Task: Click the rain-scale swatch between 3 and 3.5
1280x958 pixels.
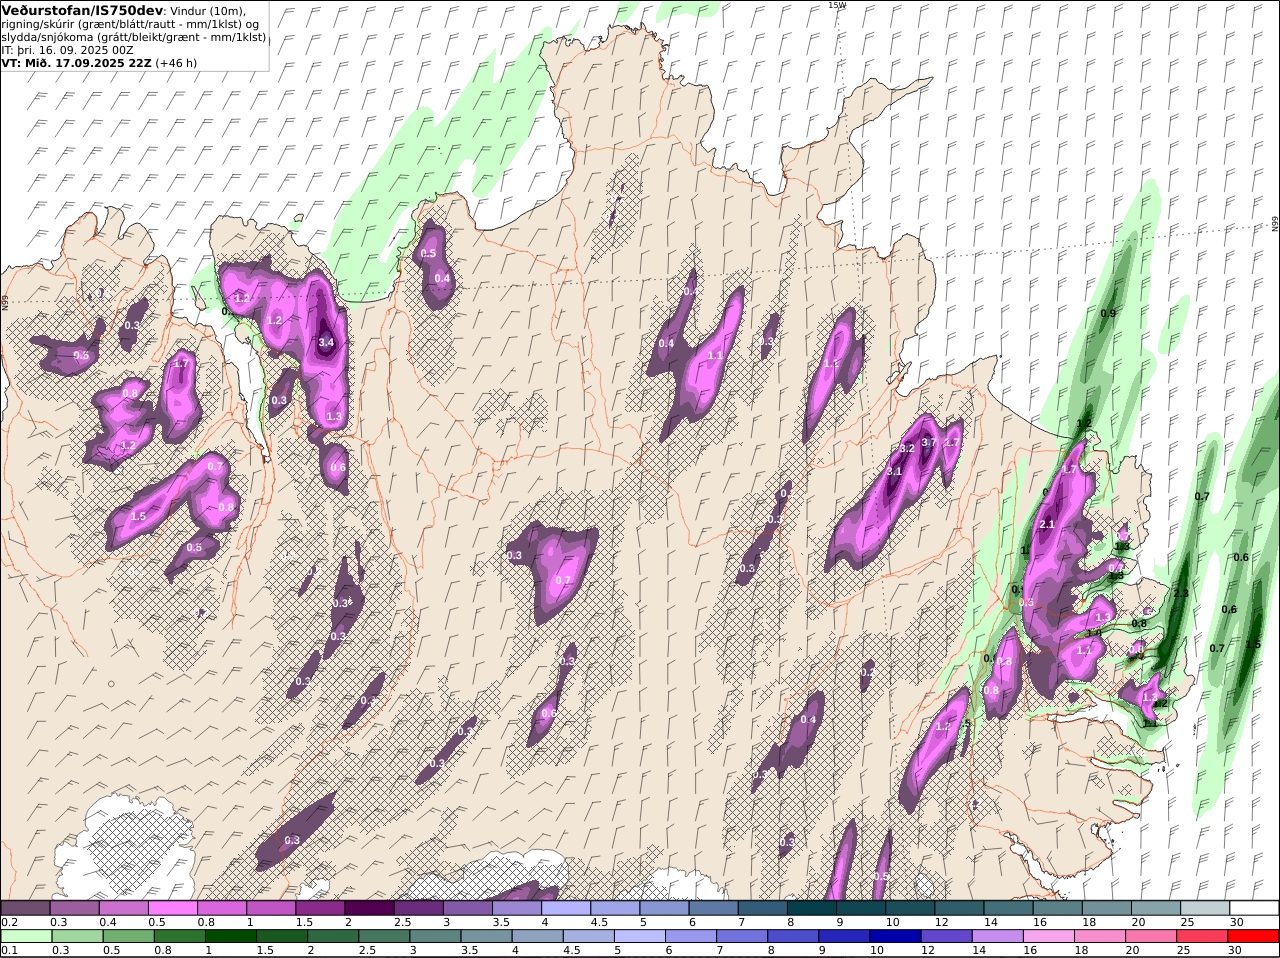Action: [436, 936]
